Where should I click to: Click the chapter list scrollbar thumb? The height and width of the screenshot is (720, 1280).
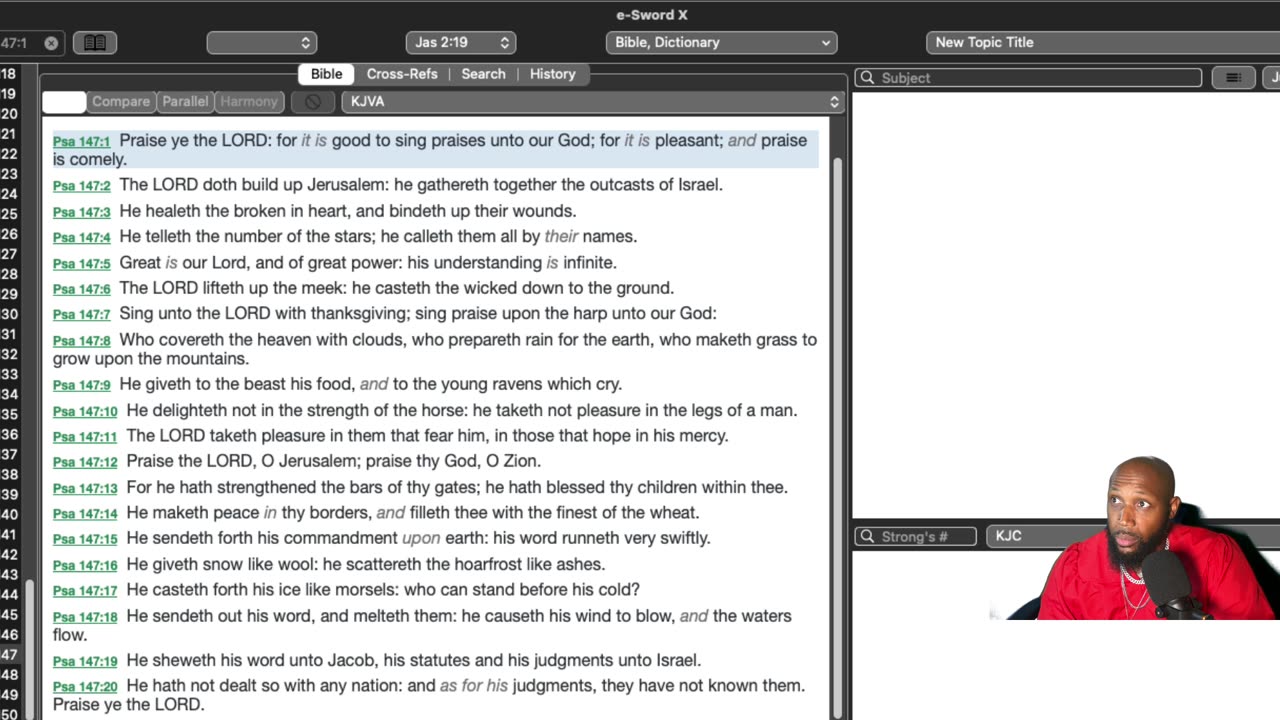click(31, 650)
